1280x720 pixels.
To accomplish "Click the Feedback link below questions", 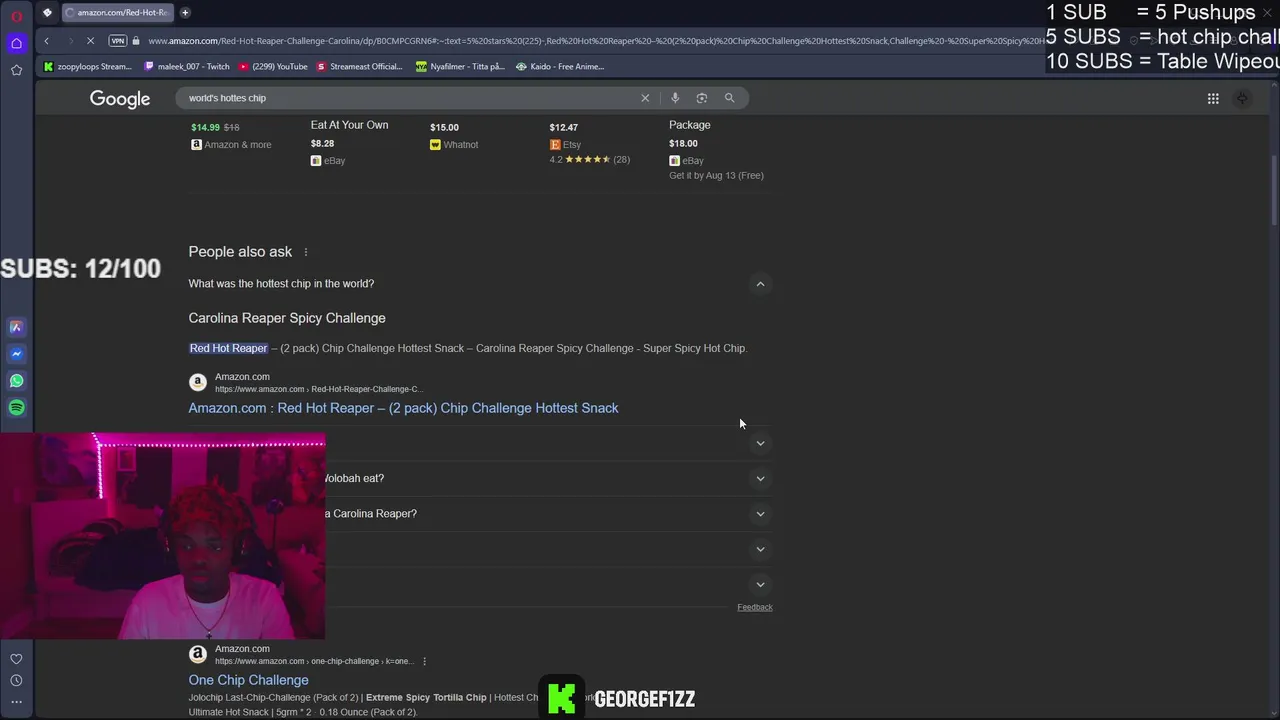I will (755, 607).
